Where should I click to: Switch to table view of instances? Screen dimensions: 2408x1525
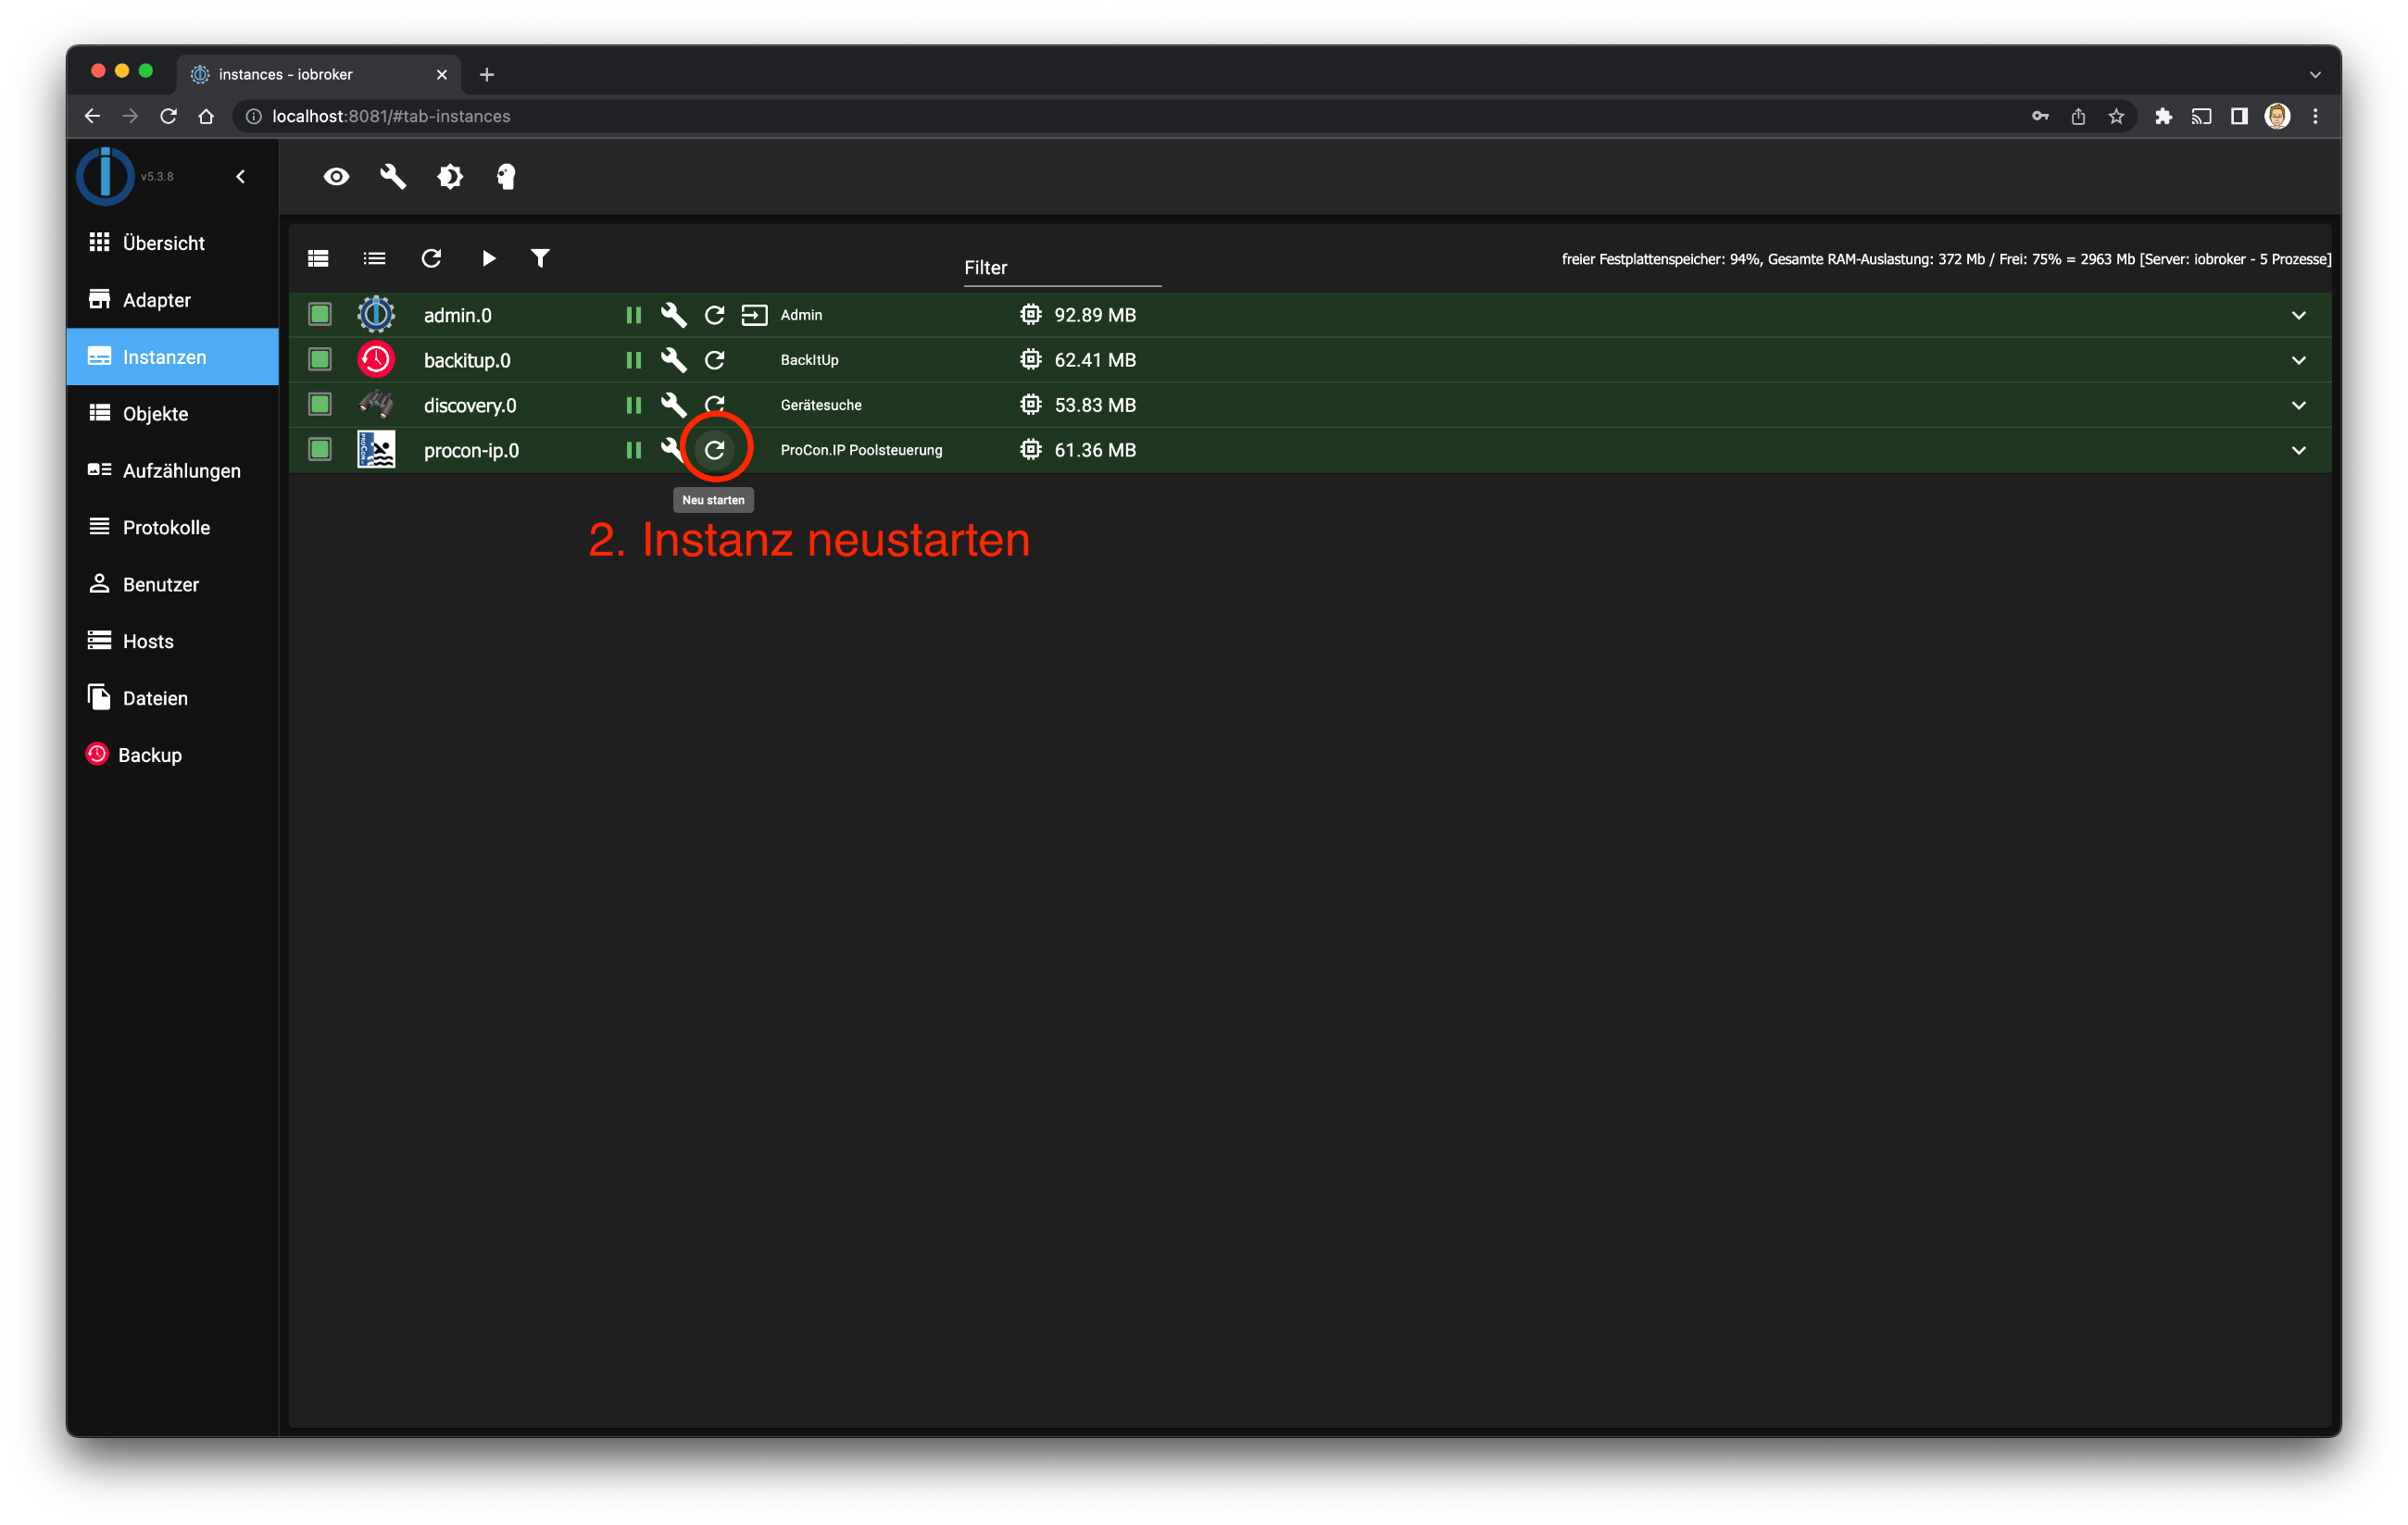pos(318,259)
